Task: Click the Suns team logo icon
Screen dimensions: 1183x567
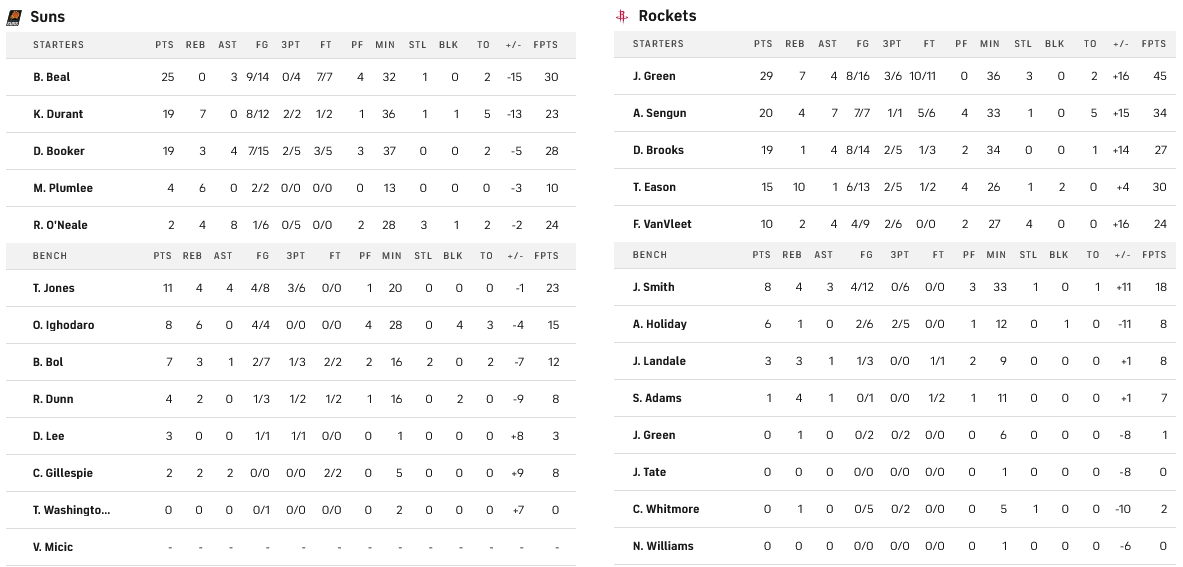Action: (x=14, y=17)
